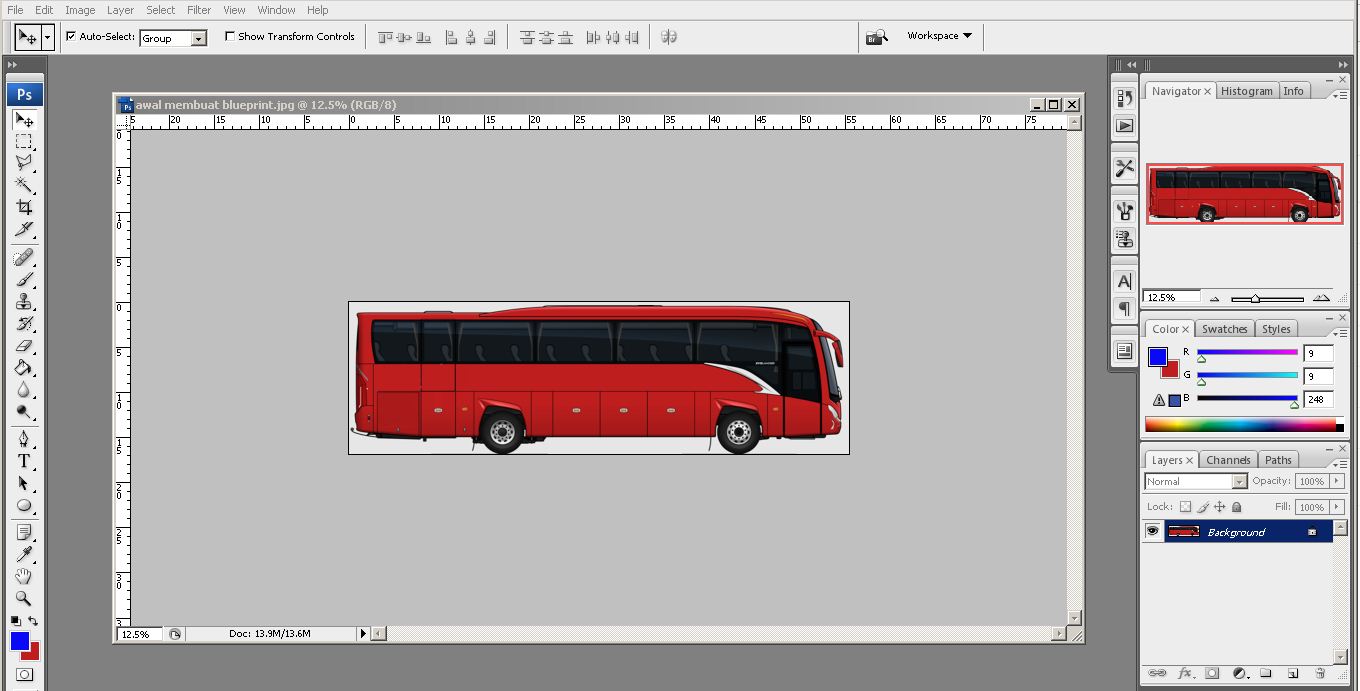
Task: Create a new layer in Layers panel
Action: point(1292,673)
